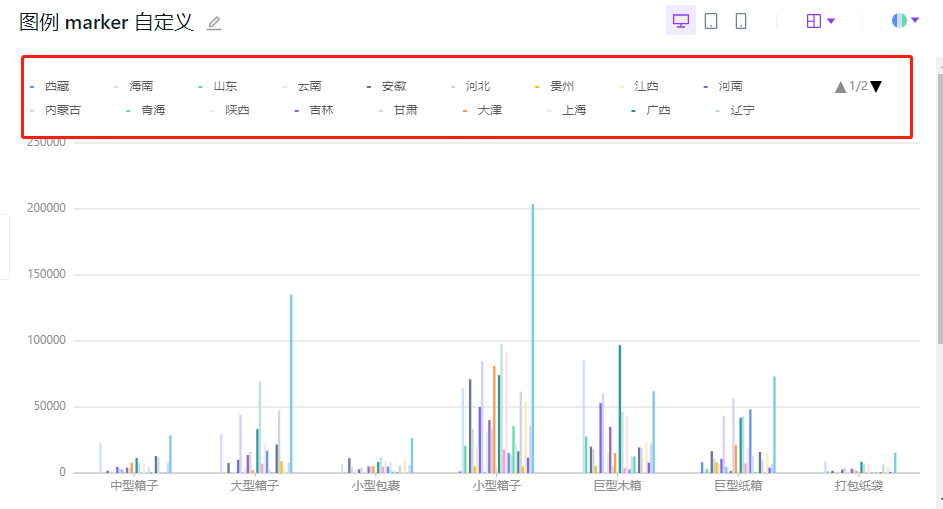Toggle the 辽宁 legend series
This screenshot has width=943, height=509.
tap(736, 111)
